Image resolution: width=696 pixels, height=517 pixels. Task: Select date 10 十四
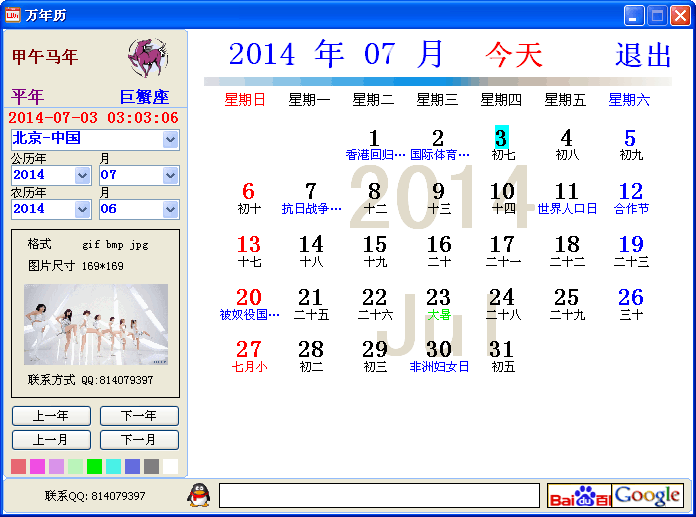click(x=502, y=198)
